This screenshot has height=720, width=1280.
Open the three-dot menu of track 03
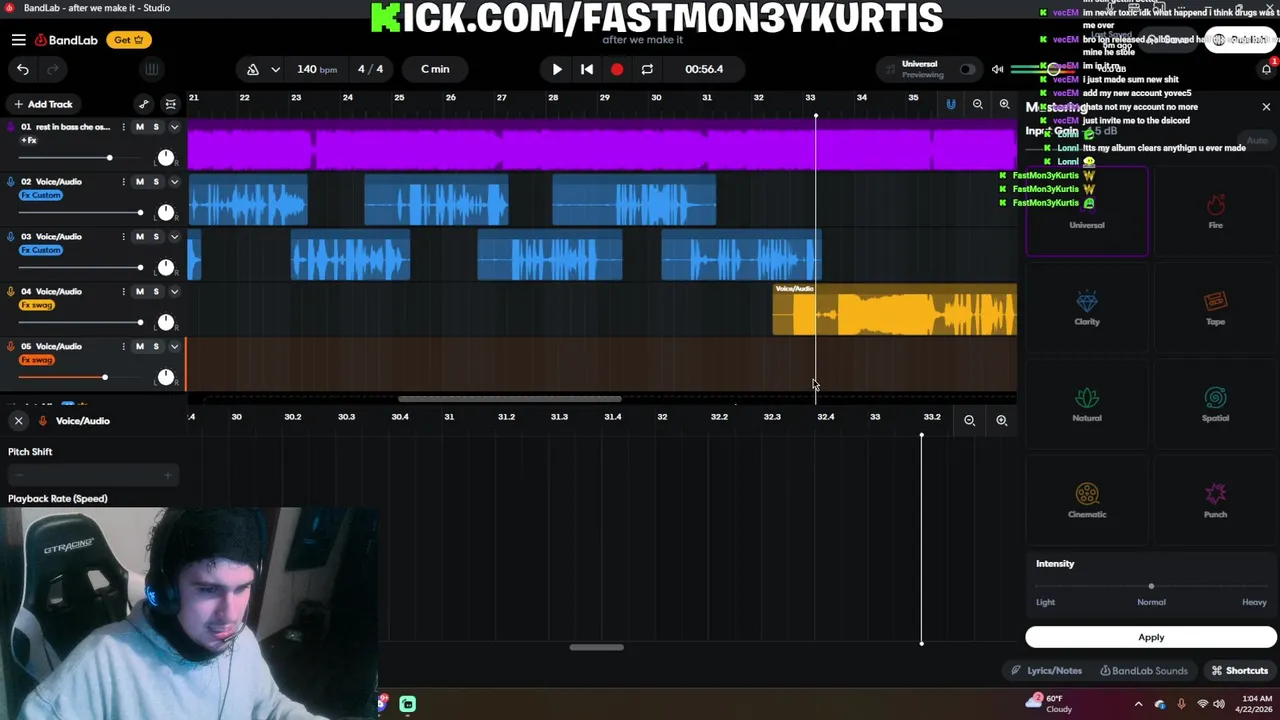tap(123, 237)
